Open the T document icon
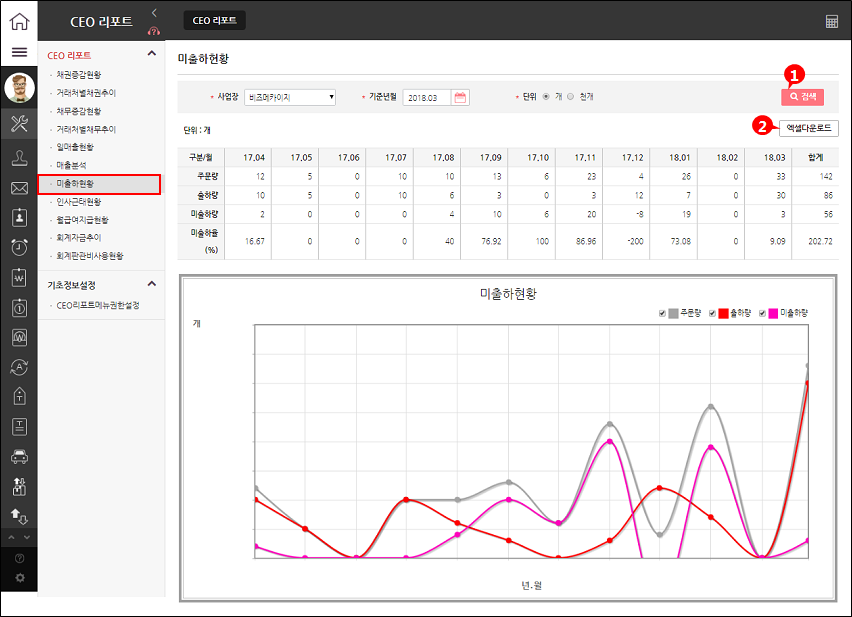Image resolution: width=852 pixels, height=617 pixels. click(20, 426)
